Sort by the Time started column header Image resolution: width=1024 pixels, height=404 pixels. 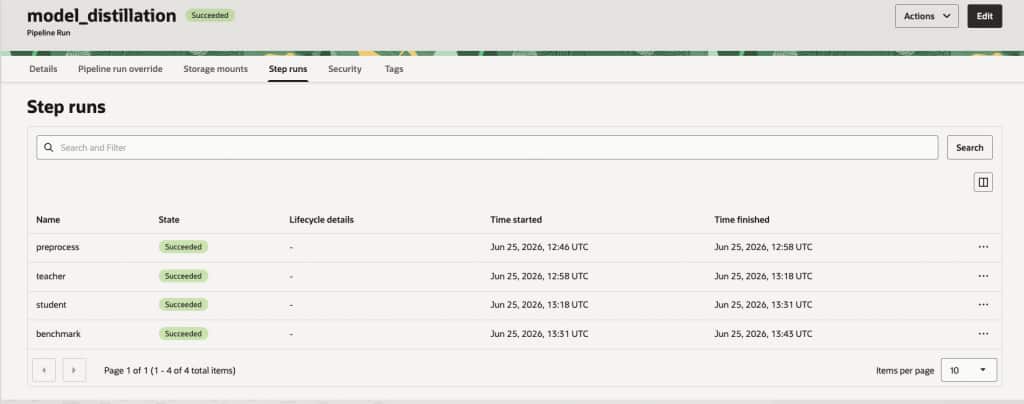[516, 220]
